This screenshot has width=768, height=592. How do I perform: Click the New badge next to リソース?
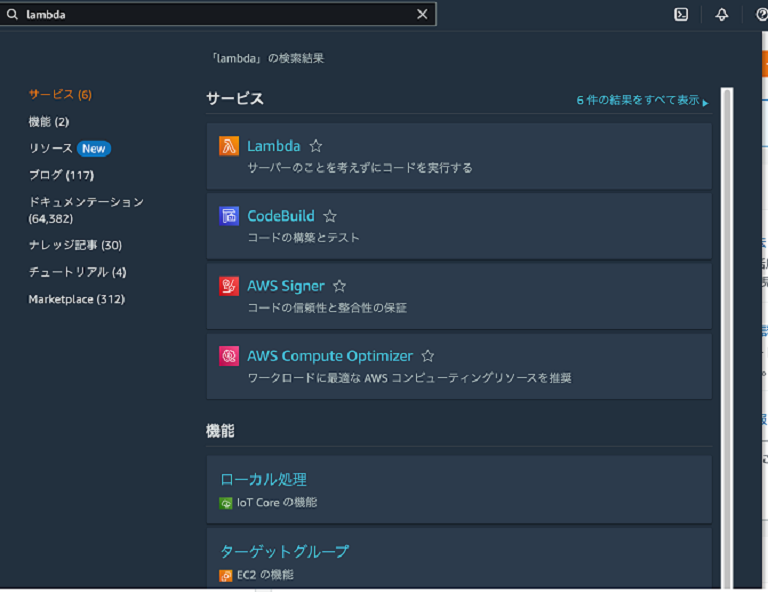point(94,148)
